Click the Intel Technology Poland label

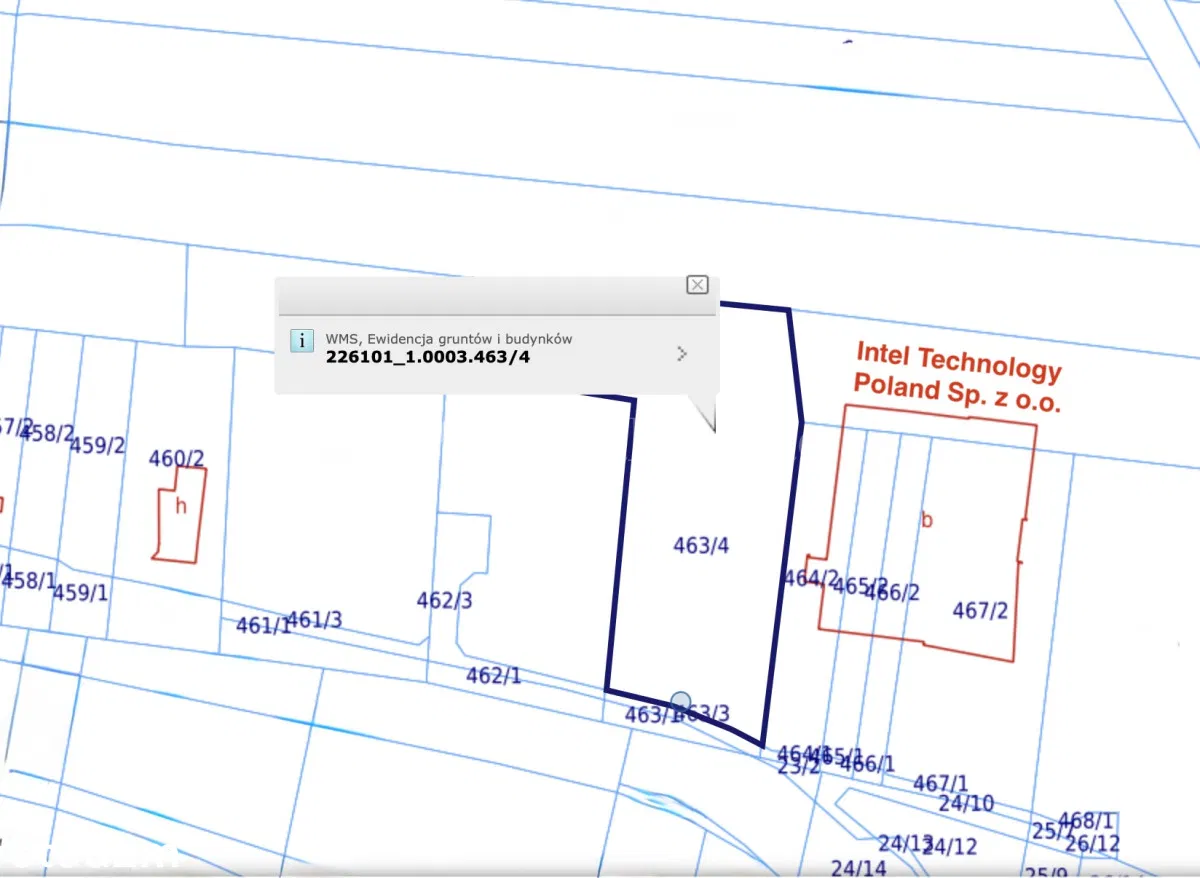pos(957,377)
